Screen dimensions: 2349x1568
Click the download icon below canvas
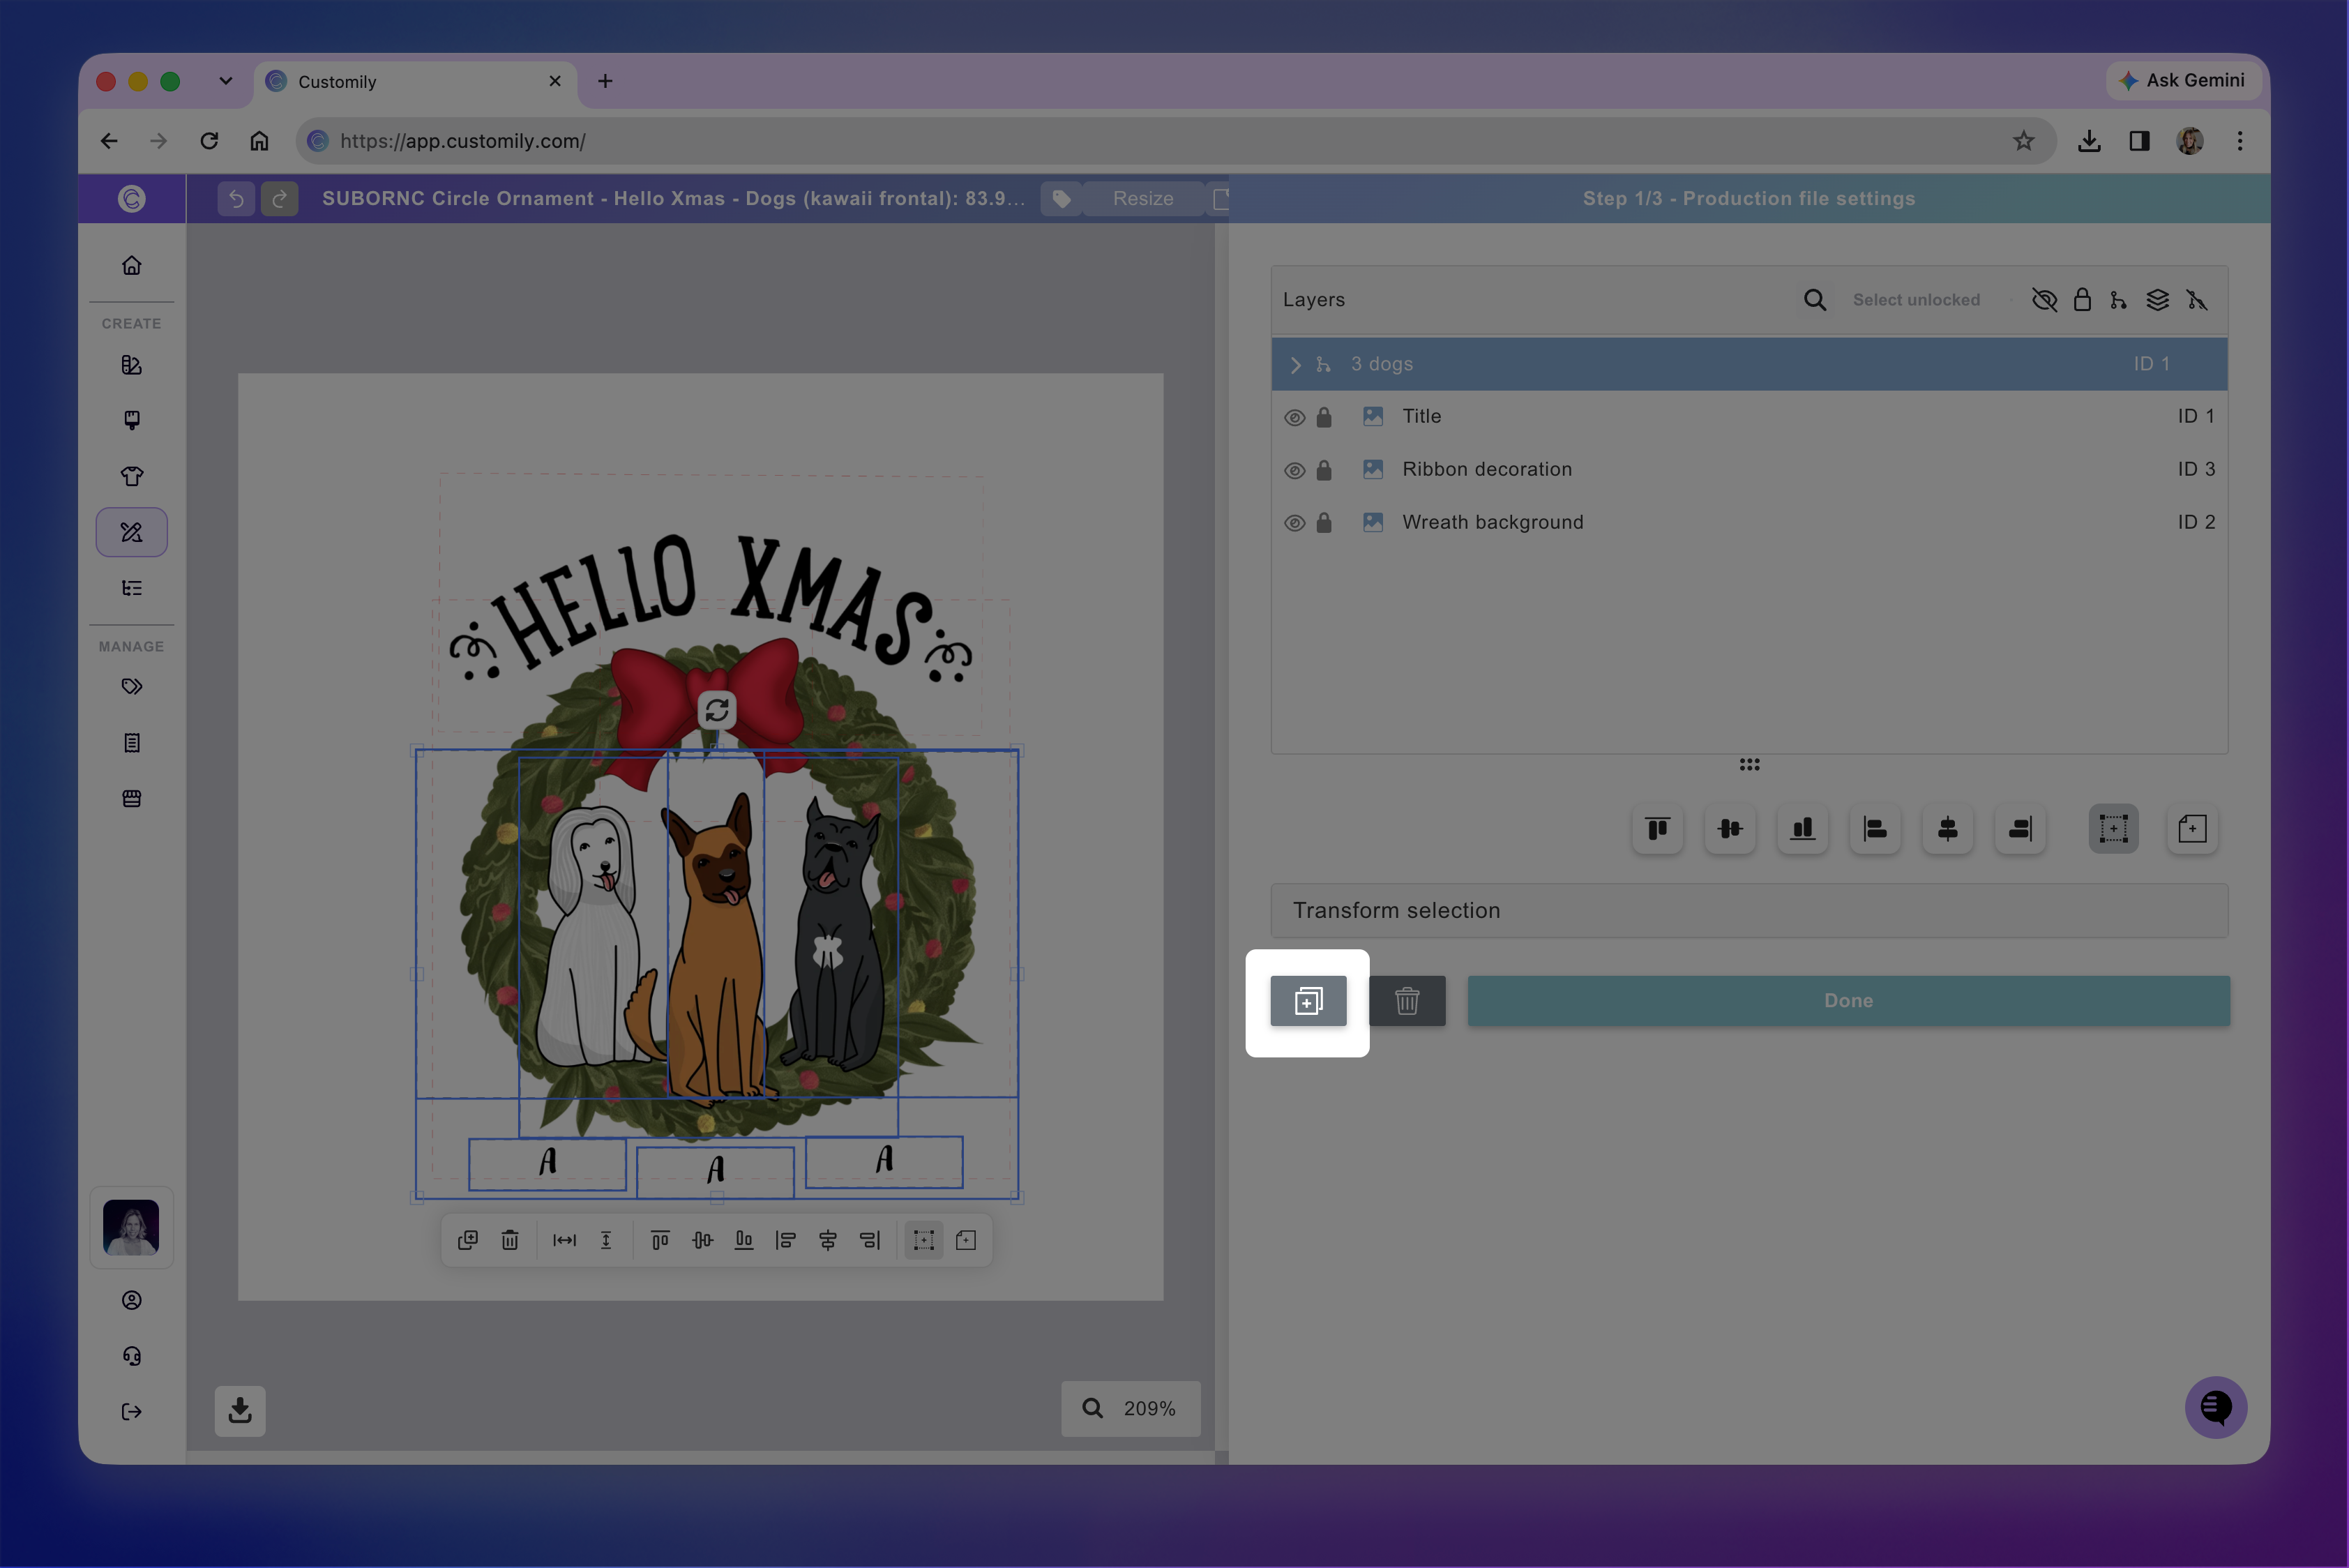pyautogui.click(x=240, y=1411)
